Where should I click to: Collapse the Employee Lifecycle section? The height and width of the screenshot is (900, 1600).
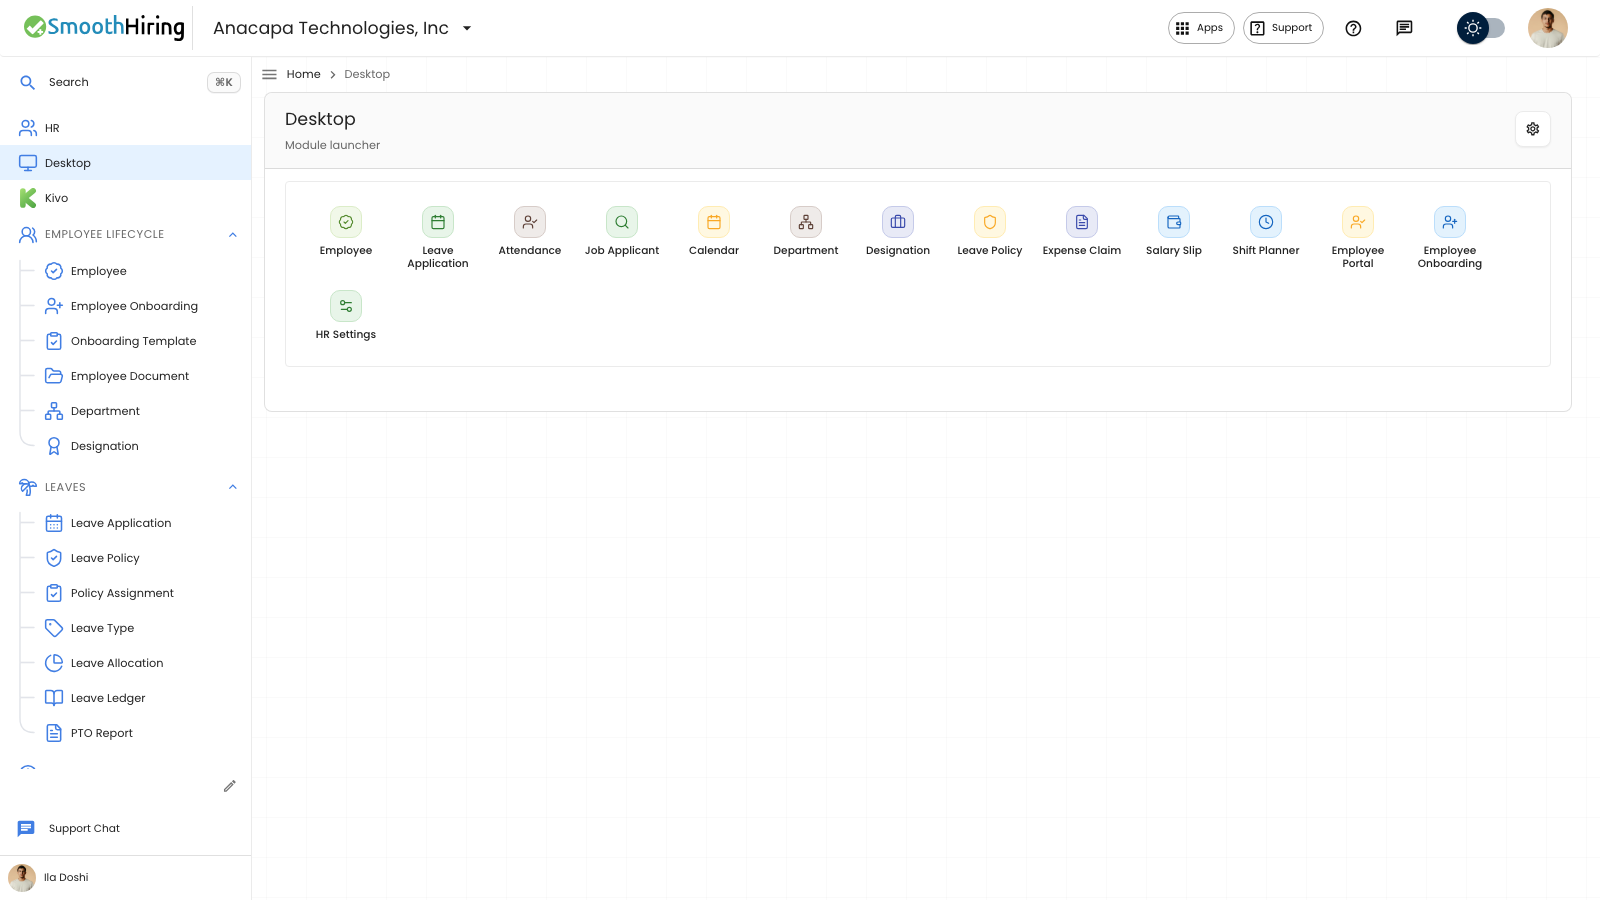(233, 235)
